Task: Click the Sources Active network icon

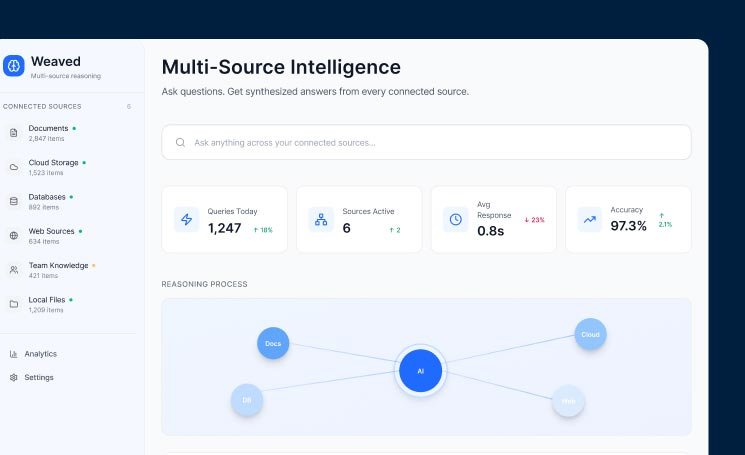Action: 321,219
